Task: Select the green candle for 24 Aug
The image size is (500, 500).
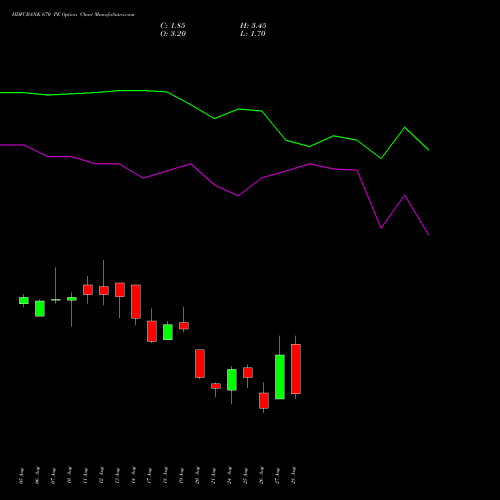Action: click(x=232, y=380)
